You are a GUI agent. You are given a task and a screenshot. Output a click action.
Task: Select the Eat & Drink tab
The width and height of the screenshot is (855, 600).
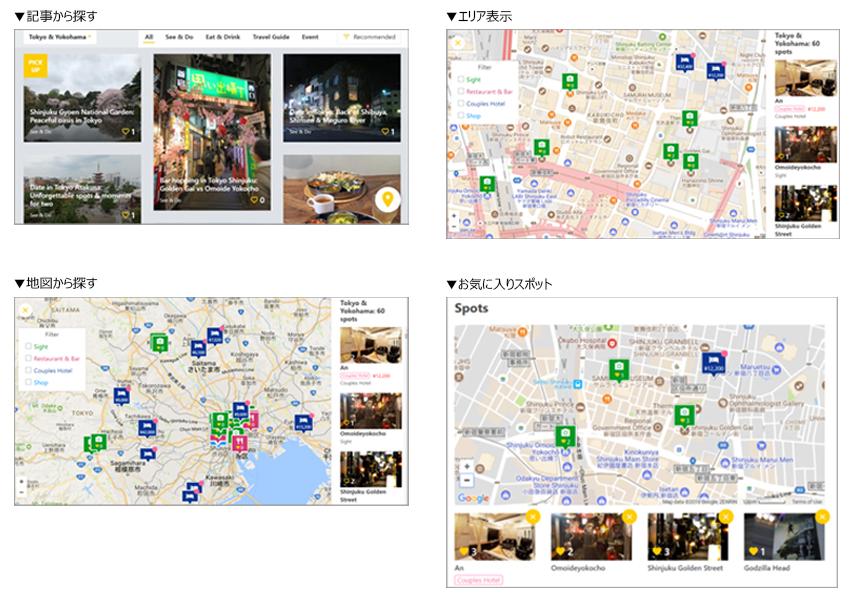224,37
